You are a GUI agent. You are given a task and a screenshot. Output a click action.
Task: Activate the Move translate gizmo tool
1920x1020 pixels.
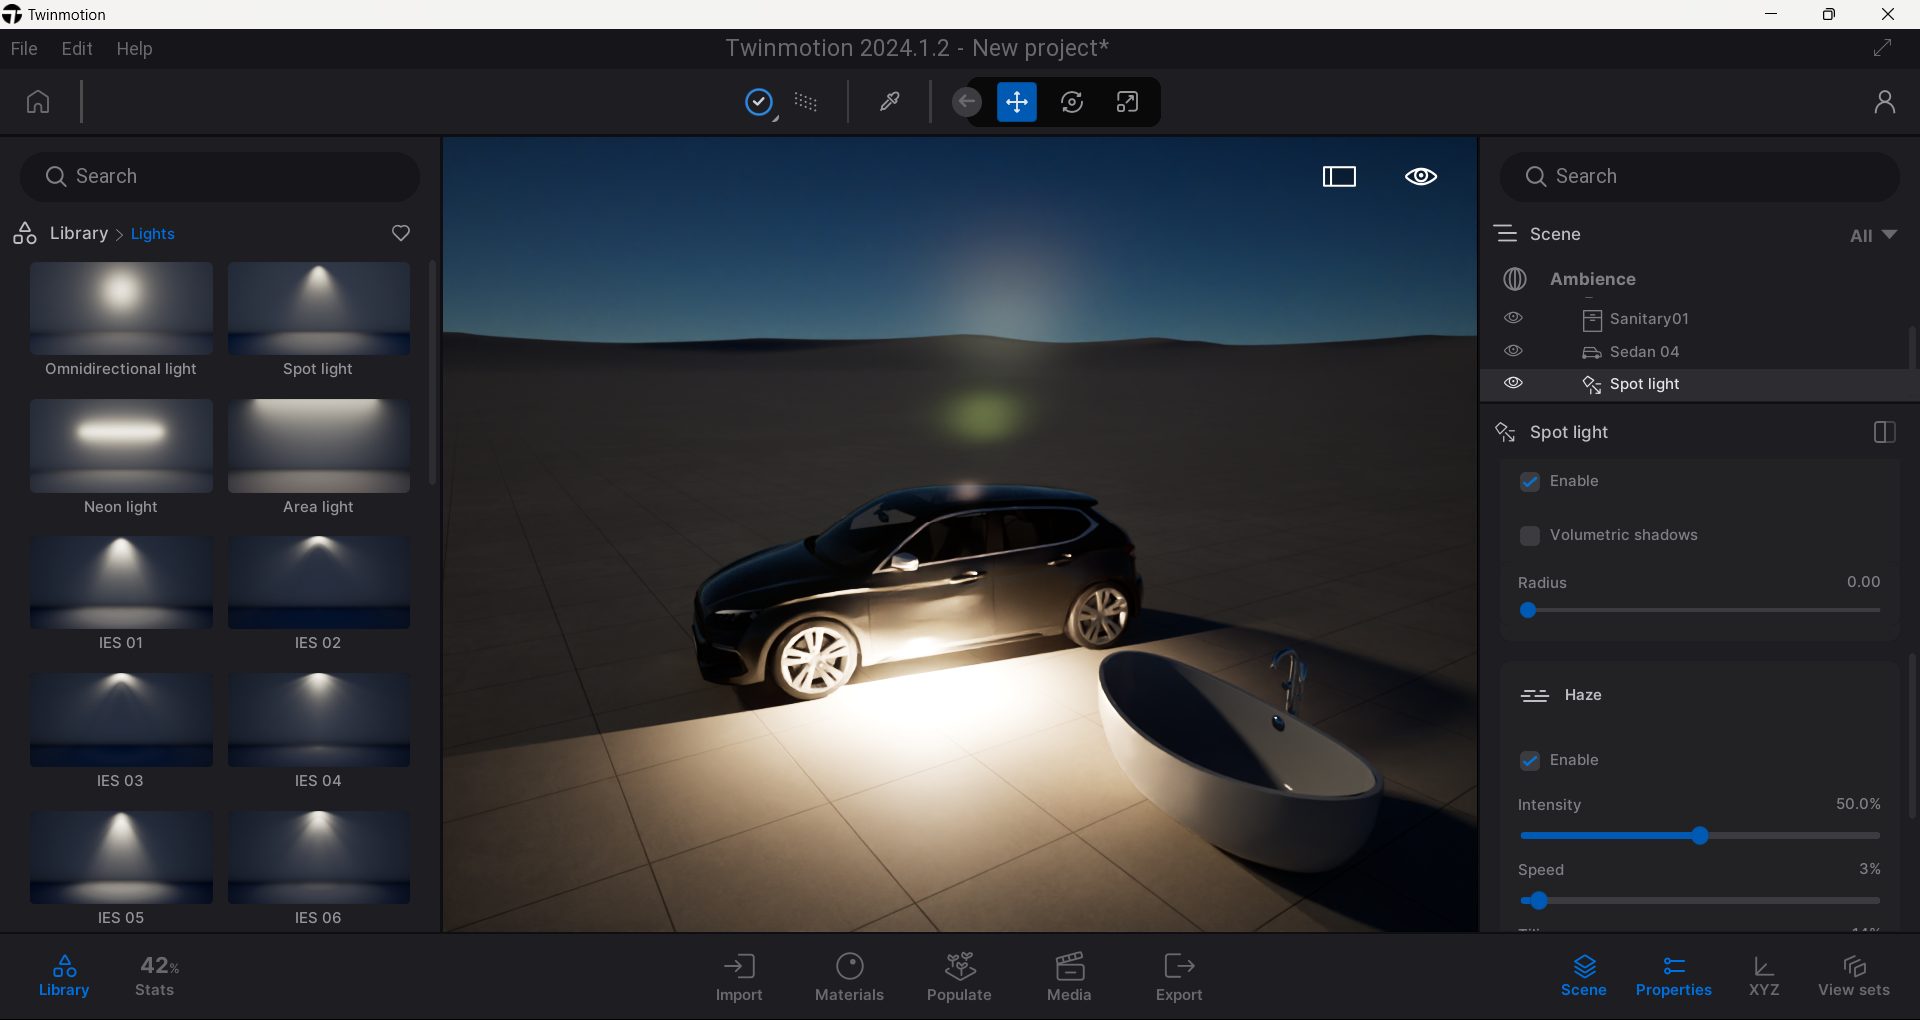(x=1017, y=102)
